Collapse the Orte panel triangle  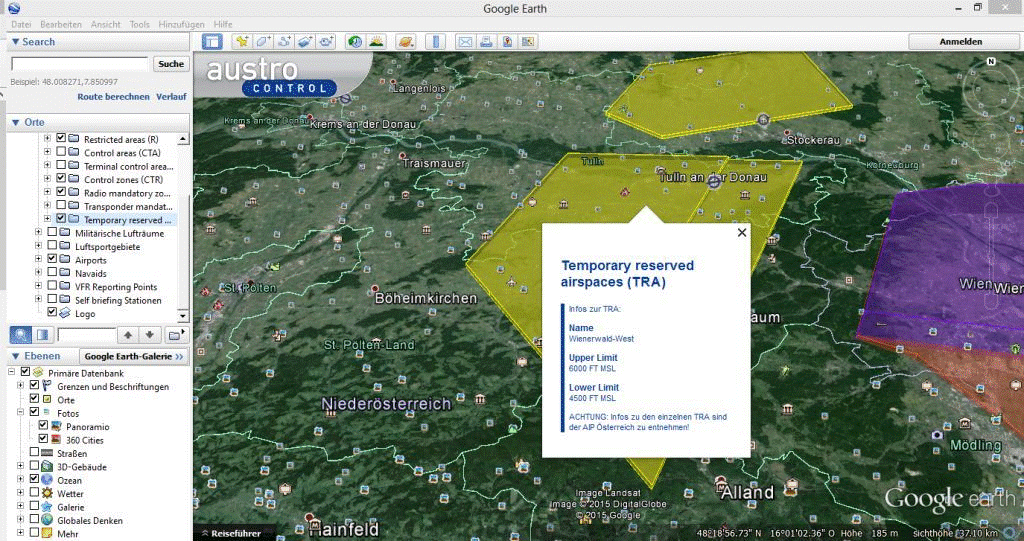tap(15, 122)
